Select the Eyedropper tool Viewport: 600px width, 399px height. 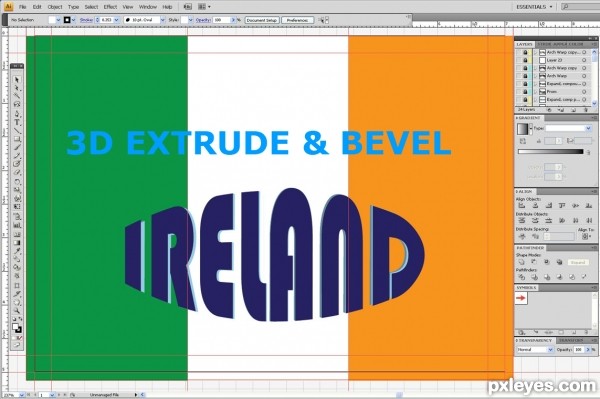click(x=17, y=251)
